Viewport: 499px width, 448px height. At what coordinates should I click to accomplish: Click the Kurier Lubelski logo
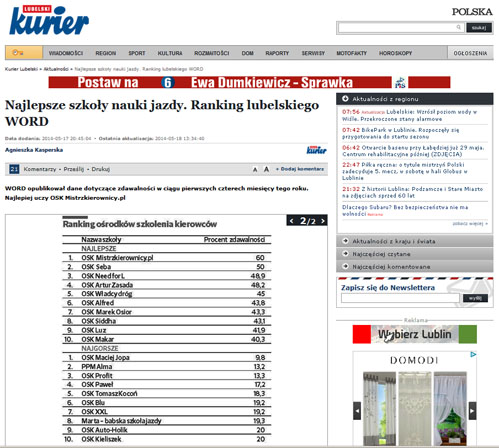coord(49,20)
